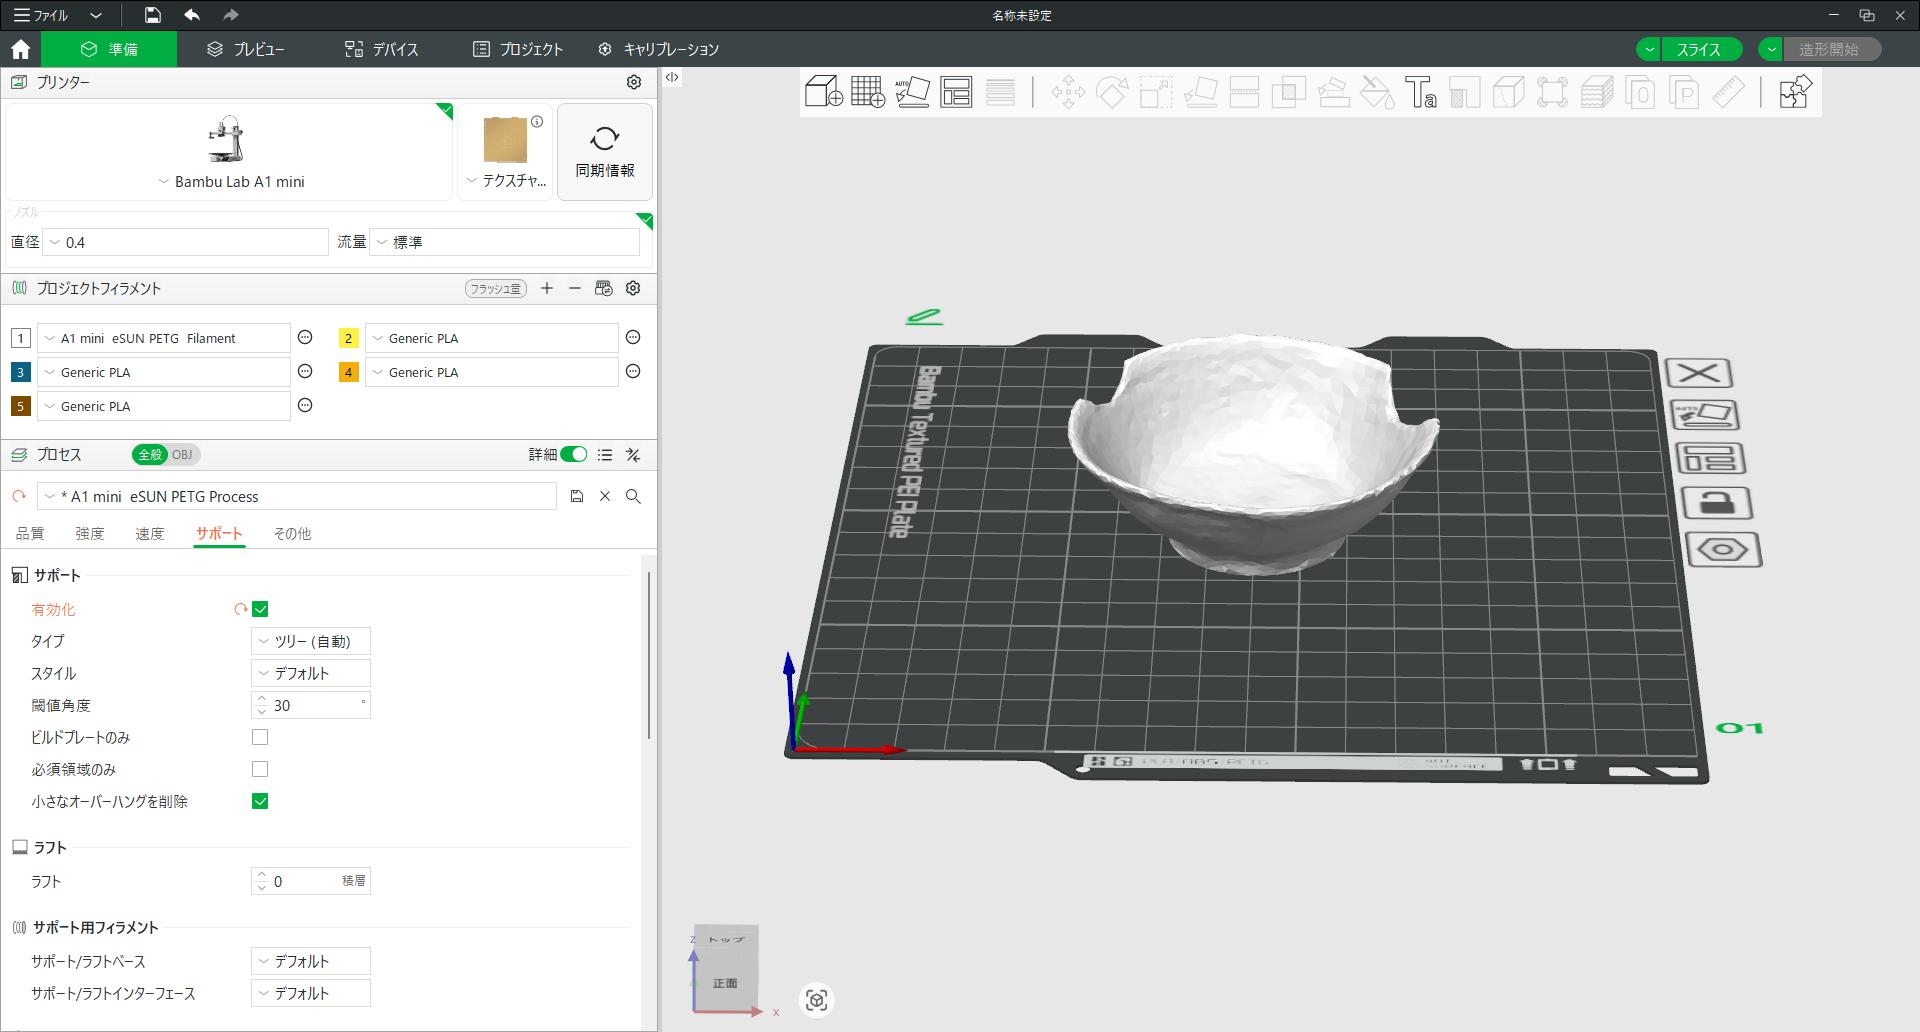Open the support タイプ dropdown

coord(311,641)
